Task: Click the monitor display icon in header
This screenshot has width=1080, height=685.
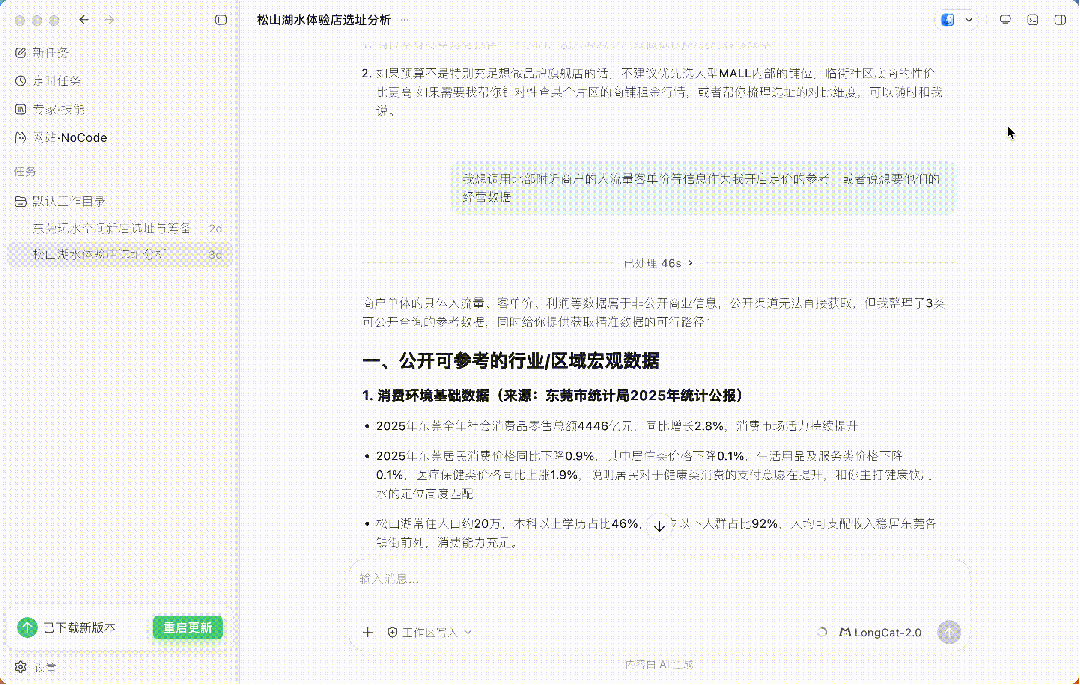Action: point(1006,20)
